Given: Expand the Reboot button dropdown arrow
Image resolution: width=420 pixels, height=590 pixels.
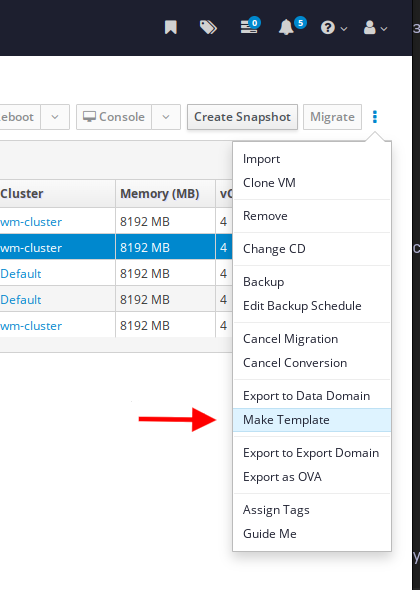Looking at the screenshot, I should (x=55, y=117).
